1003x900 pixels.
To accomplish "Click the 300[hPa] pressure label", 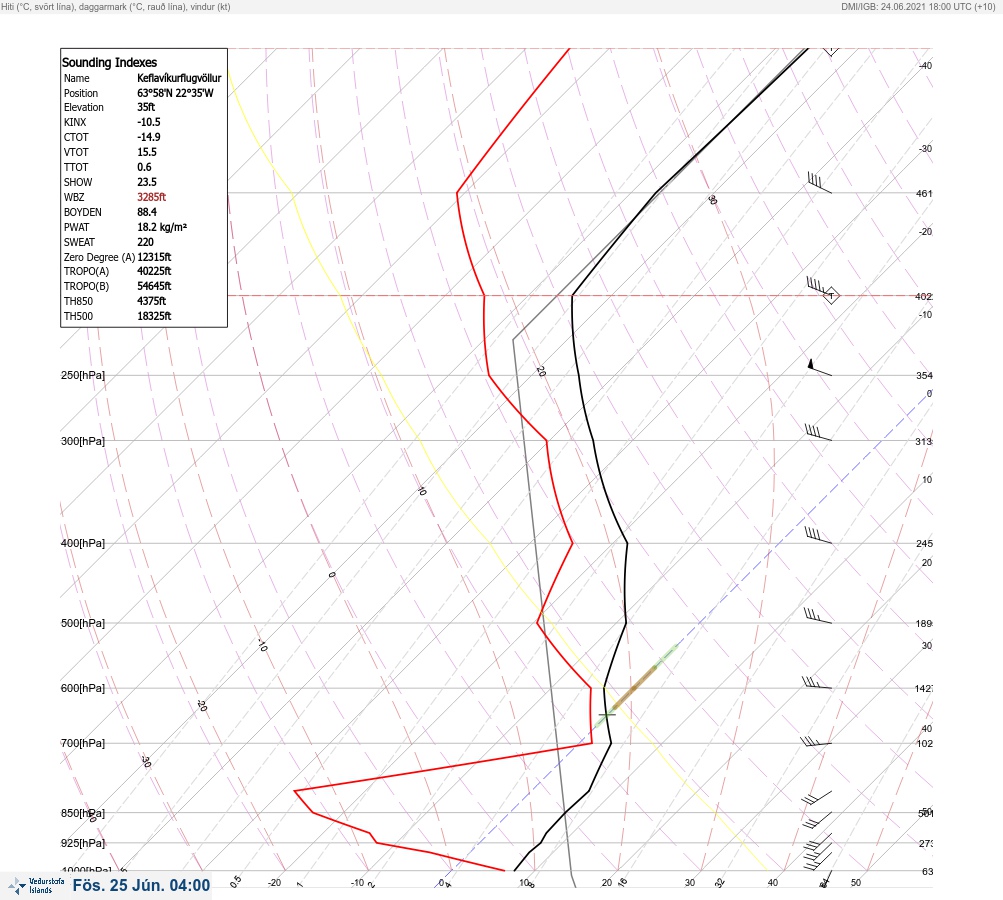I will [x=83, y=441].
